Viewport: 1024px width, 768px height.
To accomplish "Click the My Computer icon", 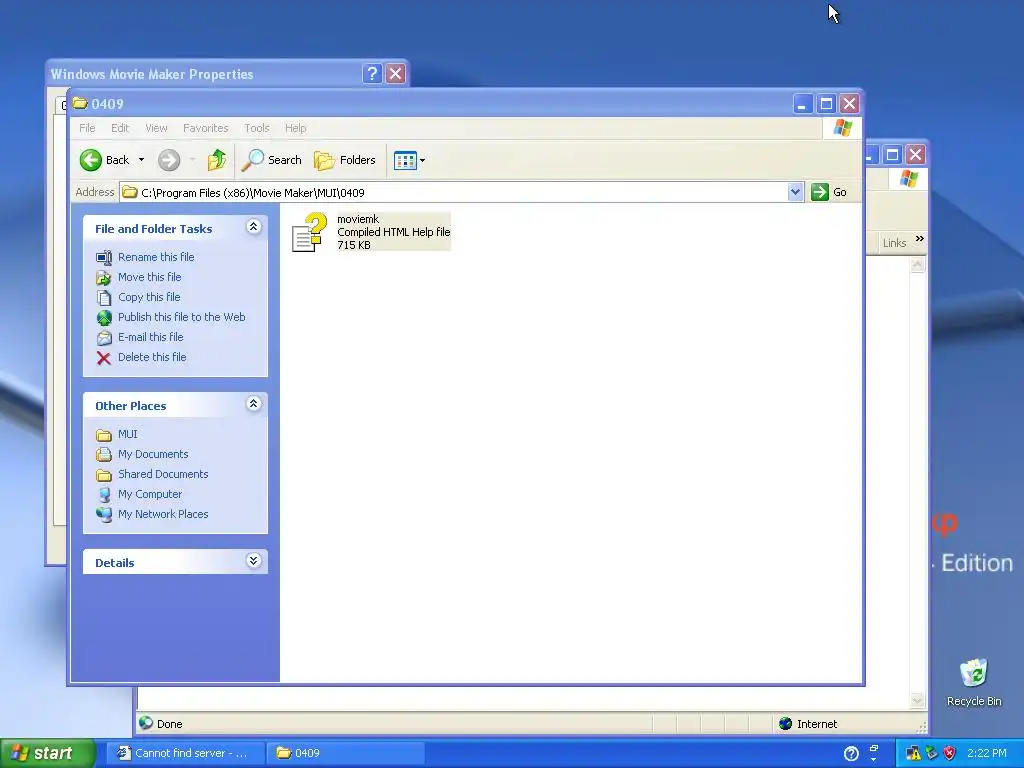I will click(104, 495).
